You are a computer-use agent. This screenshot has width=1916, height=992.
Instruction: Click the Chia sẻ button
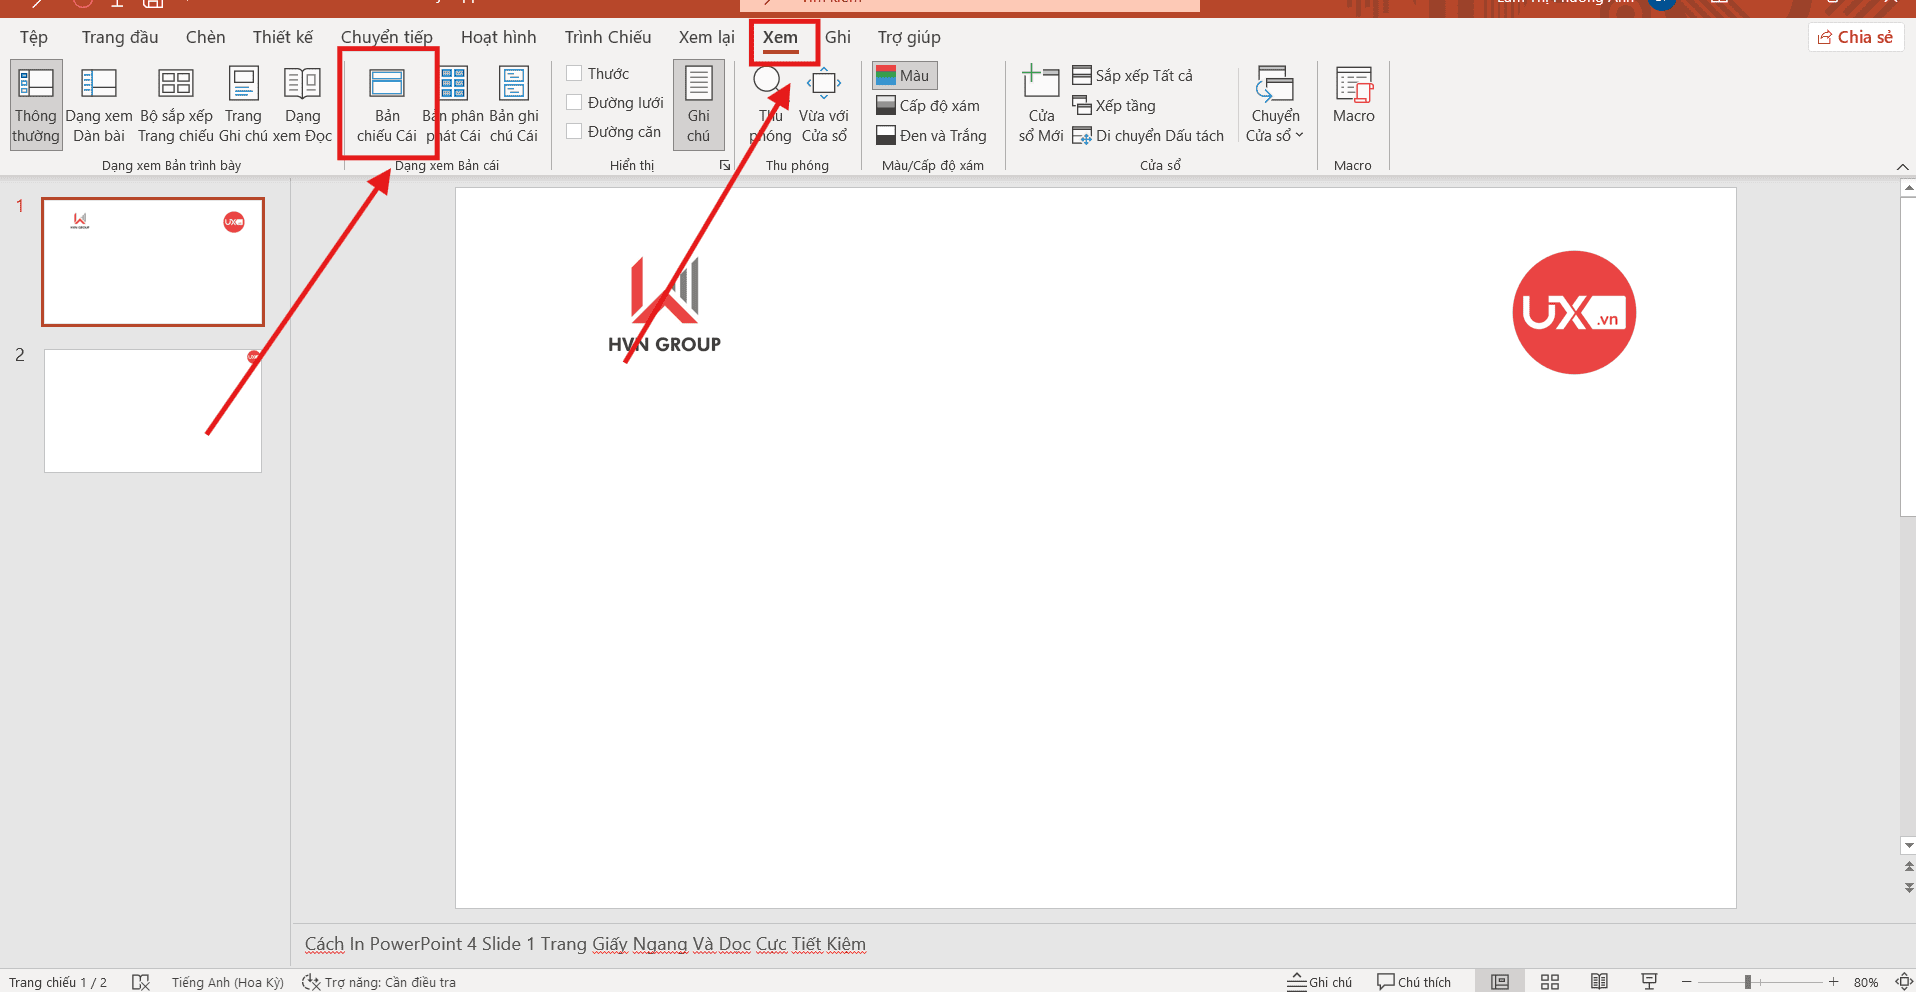(1855, 36)
